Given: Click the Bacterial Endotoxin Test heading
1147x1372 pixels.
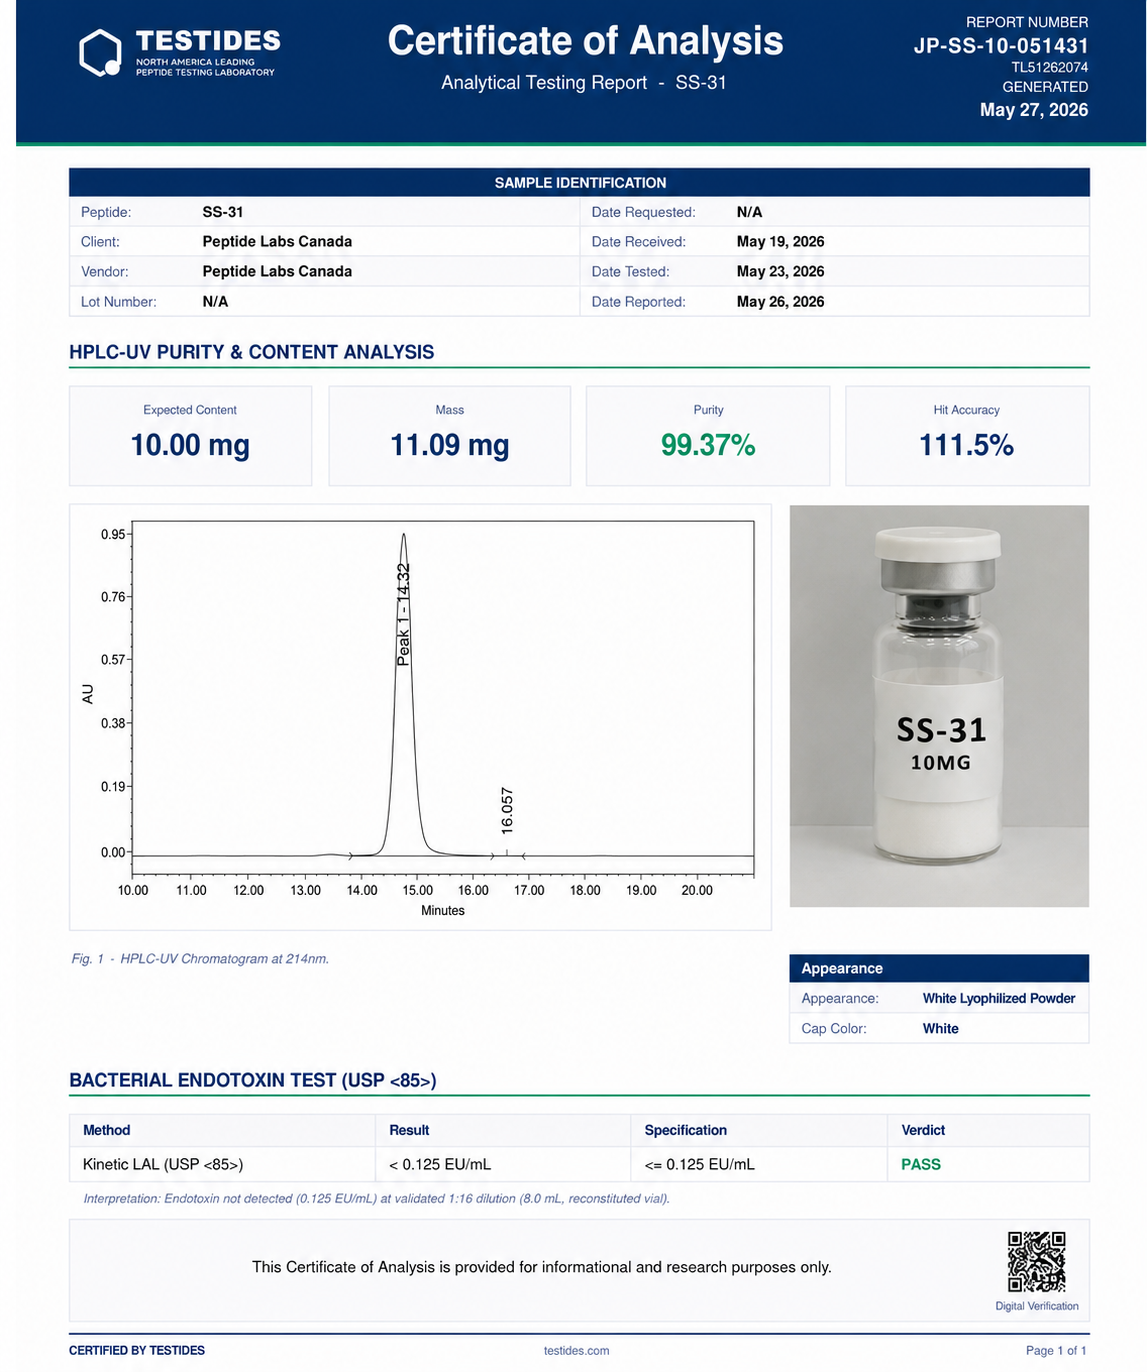Looking at the screenshot, I should click(253, 1080).
